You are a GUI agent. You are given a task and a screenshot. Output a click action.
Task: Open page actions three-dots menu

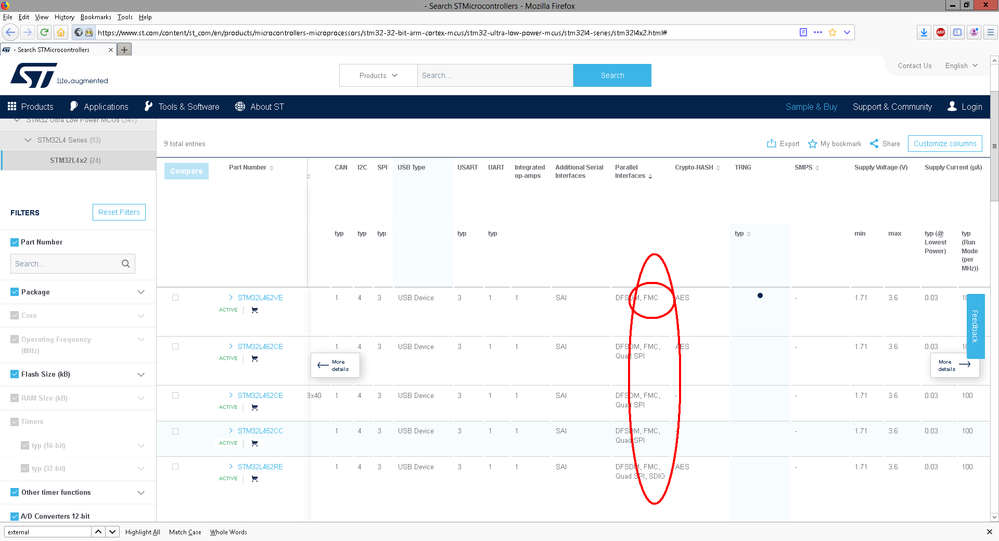[x=818, y=32]
